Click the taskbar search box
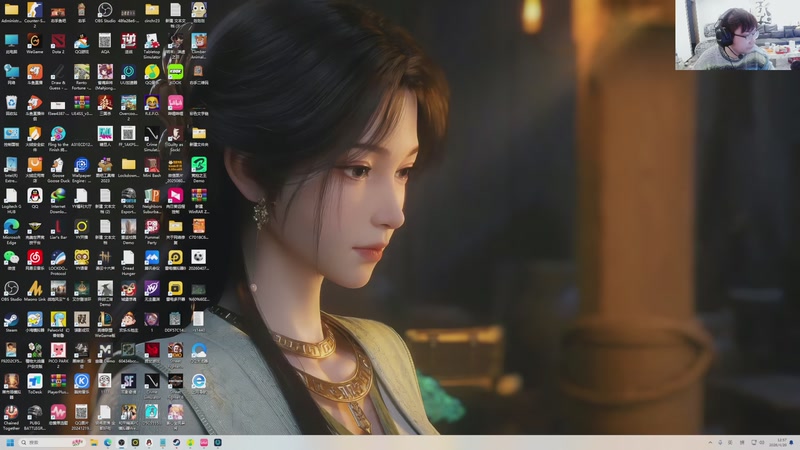 (x=52, y=442)
